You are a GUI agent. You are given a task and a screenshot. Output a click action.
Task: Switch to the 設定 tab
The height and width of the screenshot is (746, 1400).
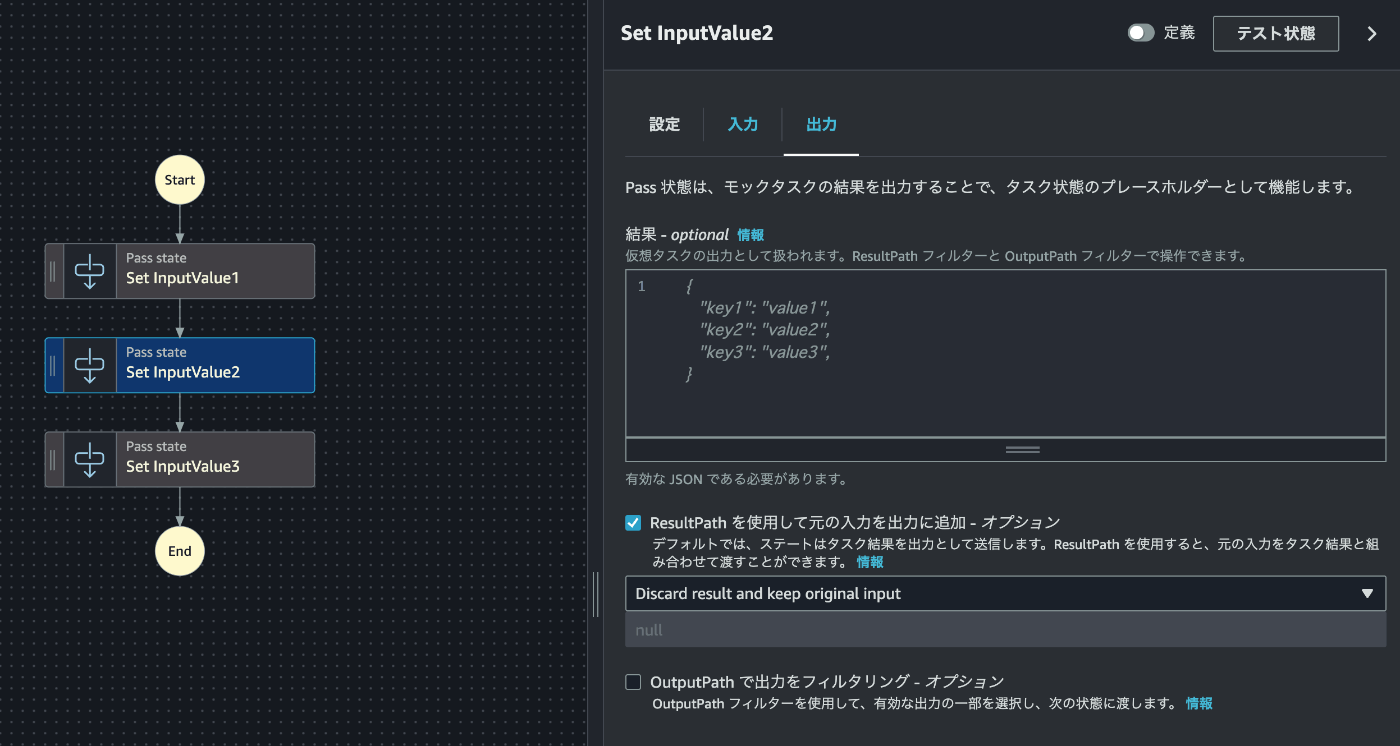pos(664,125)
